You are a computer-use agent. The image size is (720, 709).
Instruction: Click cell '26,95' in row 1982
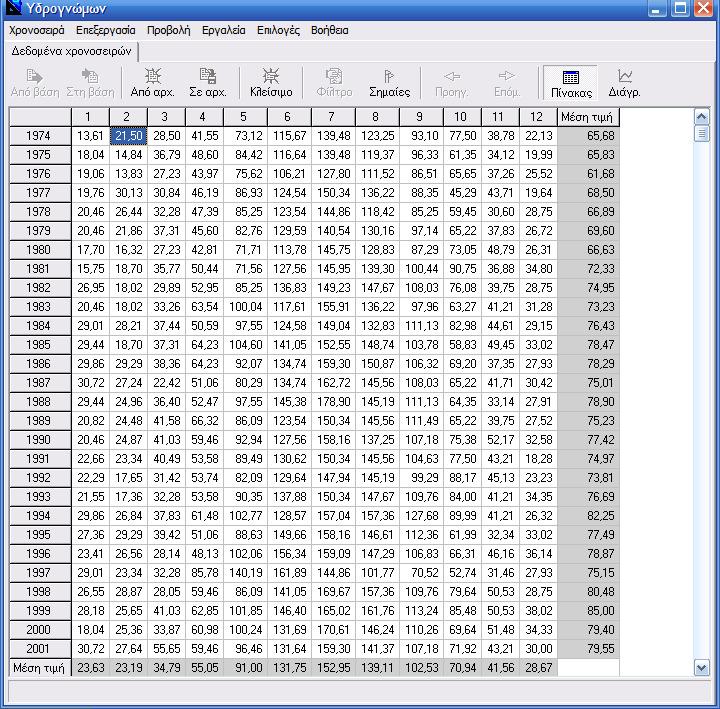(90, 288)
